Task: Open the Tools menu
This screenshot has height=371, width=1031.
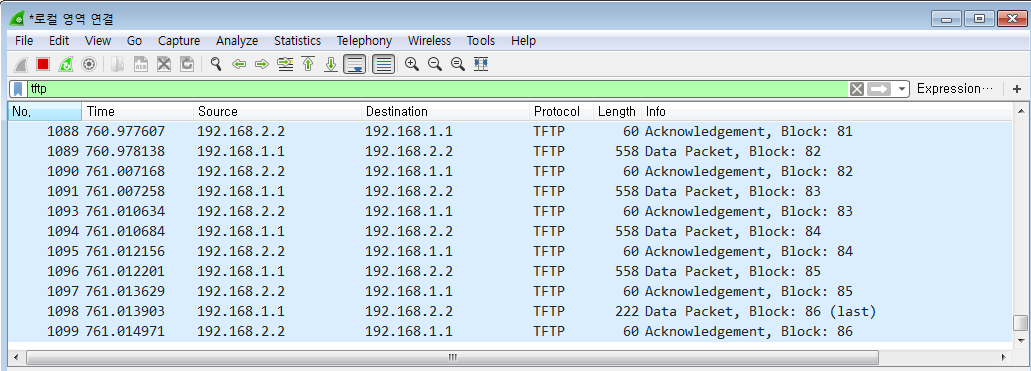Action: (x=481, y=41)
